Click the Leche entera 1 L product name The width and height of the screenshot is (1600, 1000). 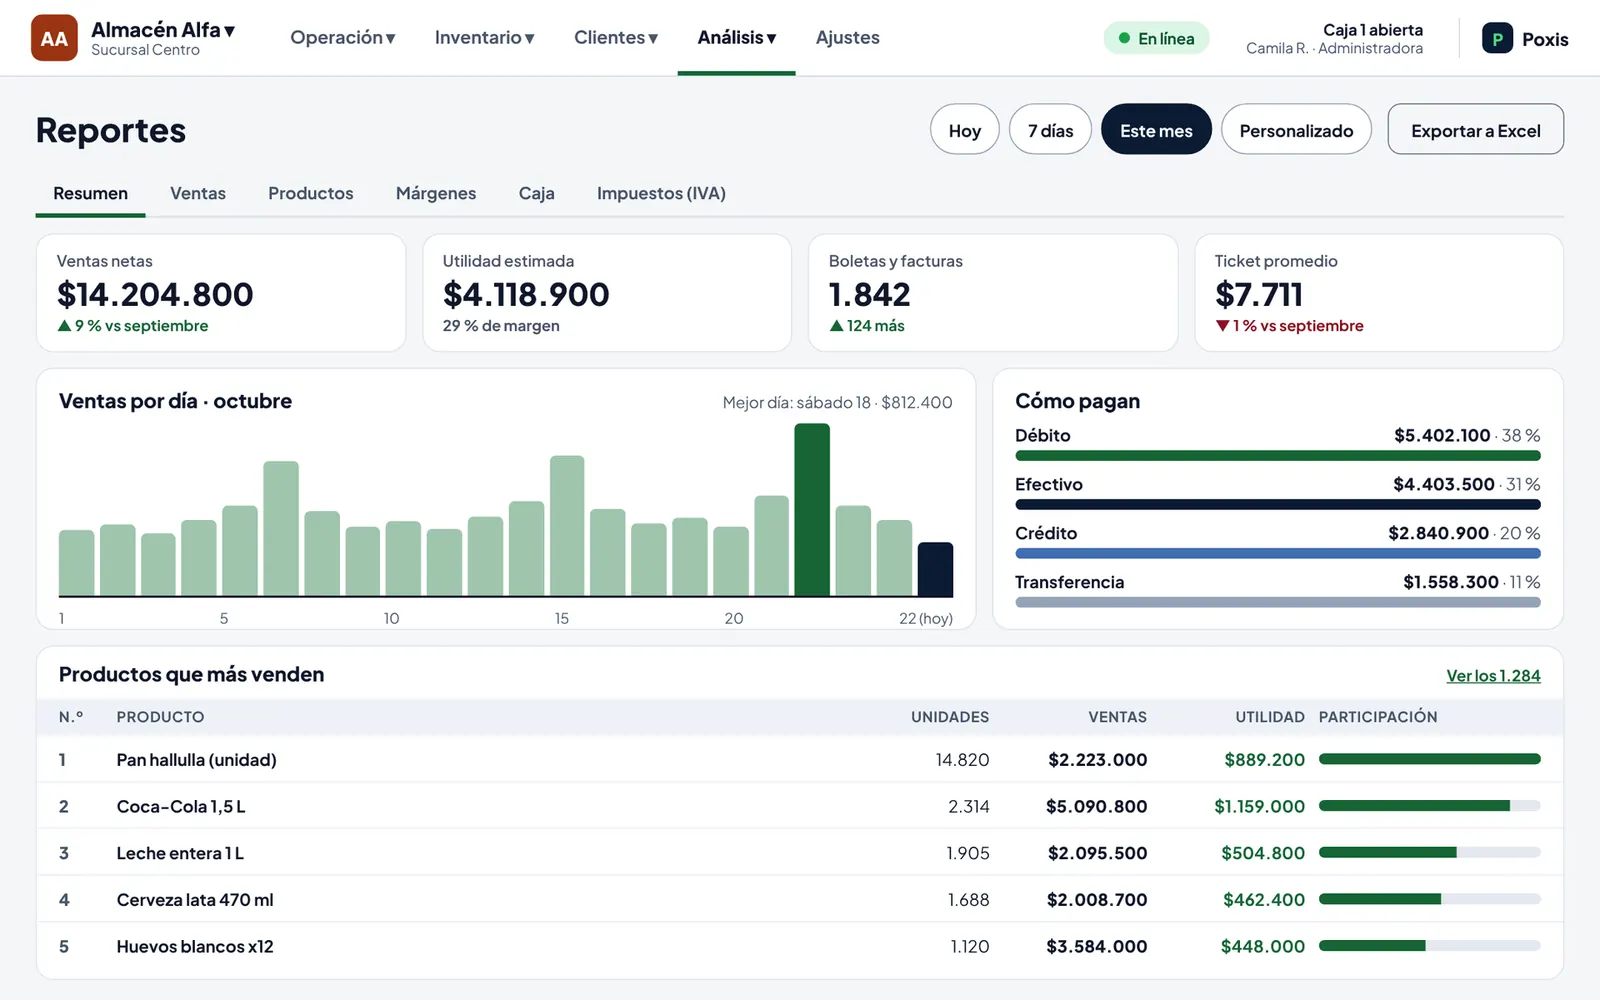click(180, 854)
